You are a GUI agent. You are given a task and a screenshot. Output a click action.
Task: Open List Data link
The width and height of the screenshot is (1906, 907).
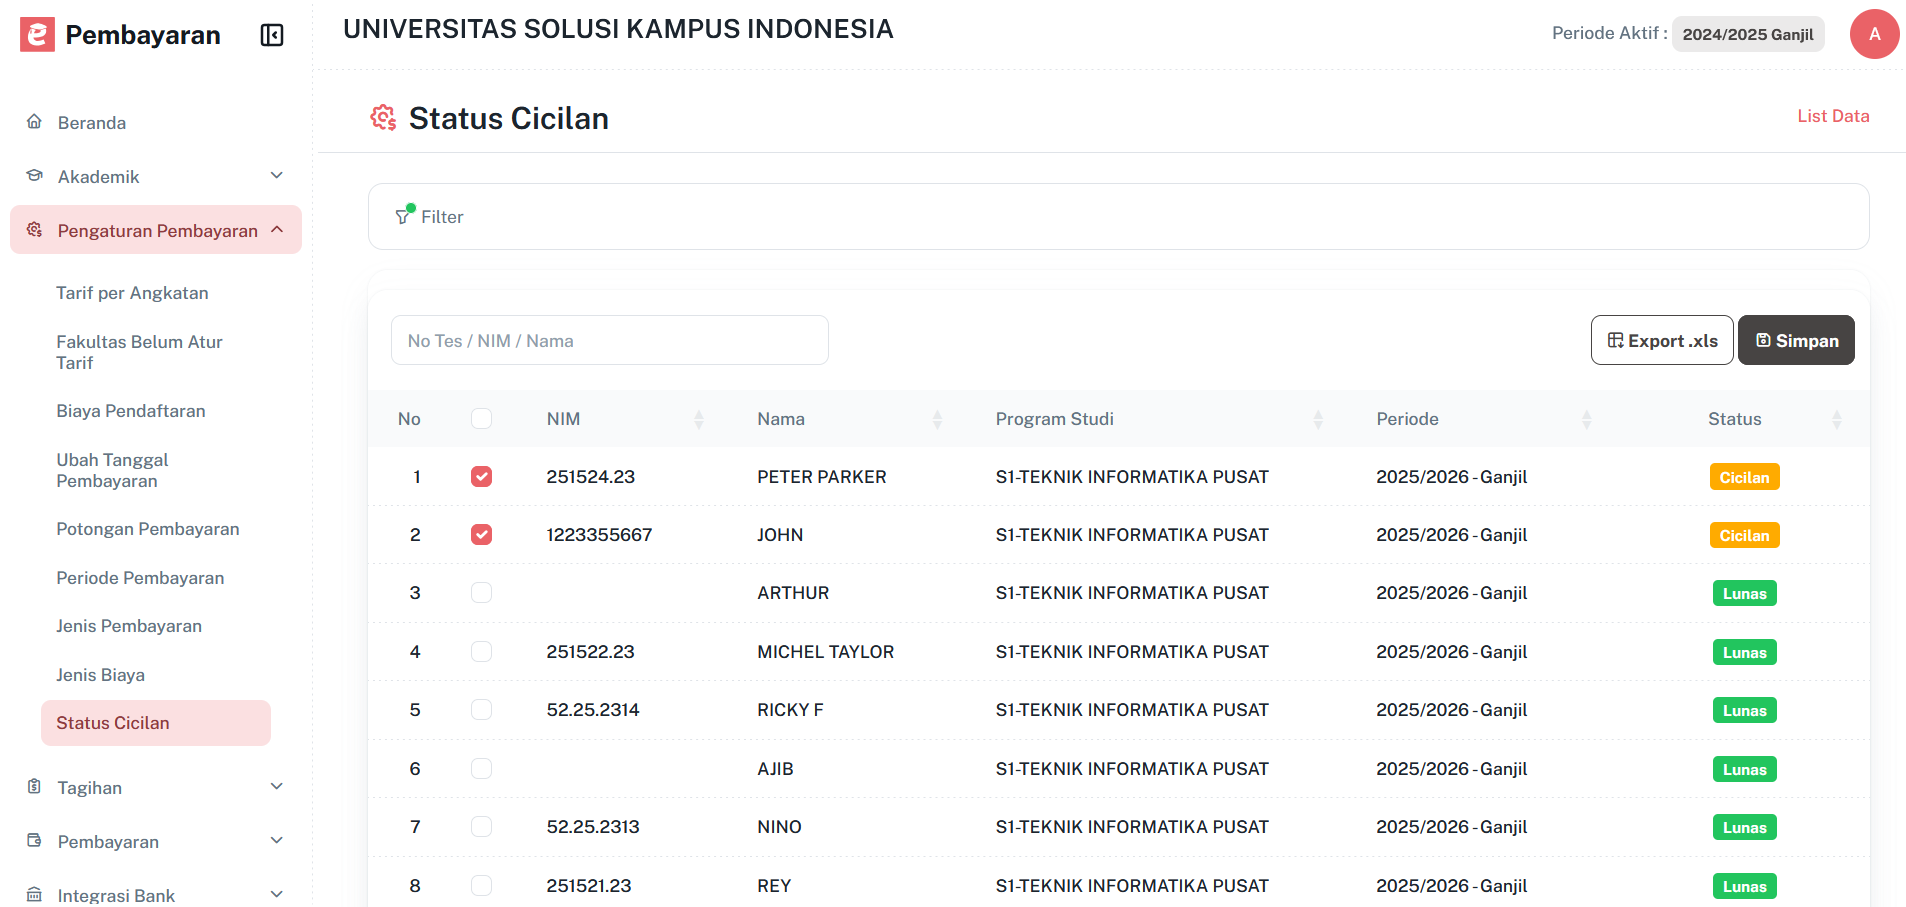point(1833,115)
